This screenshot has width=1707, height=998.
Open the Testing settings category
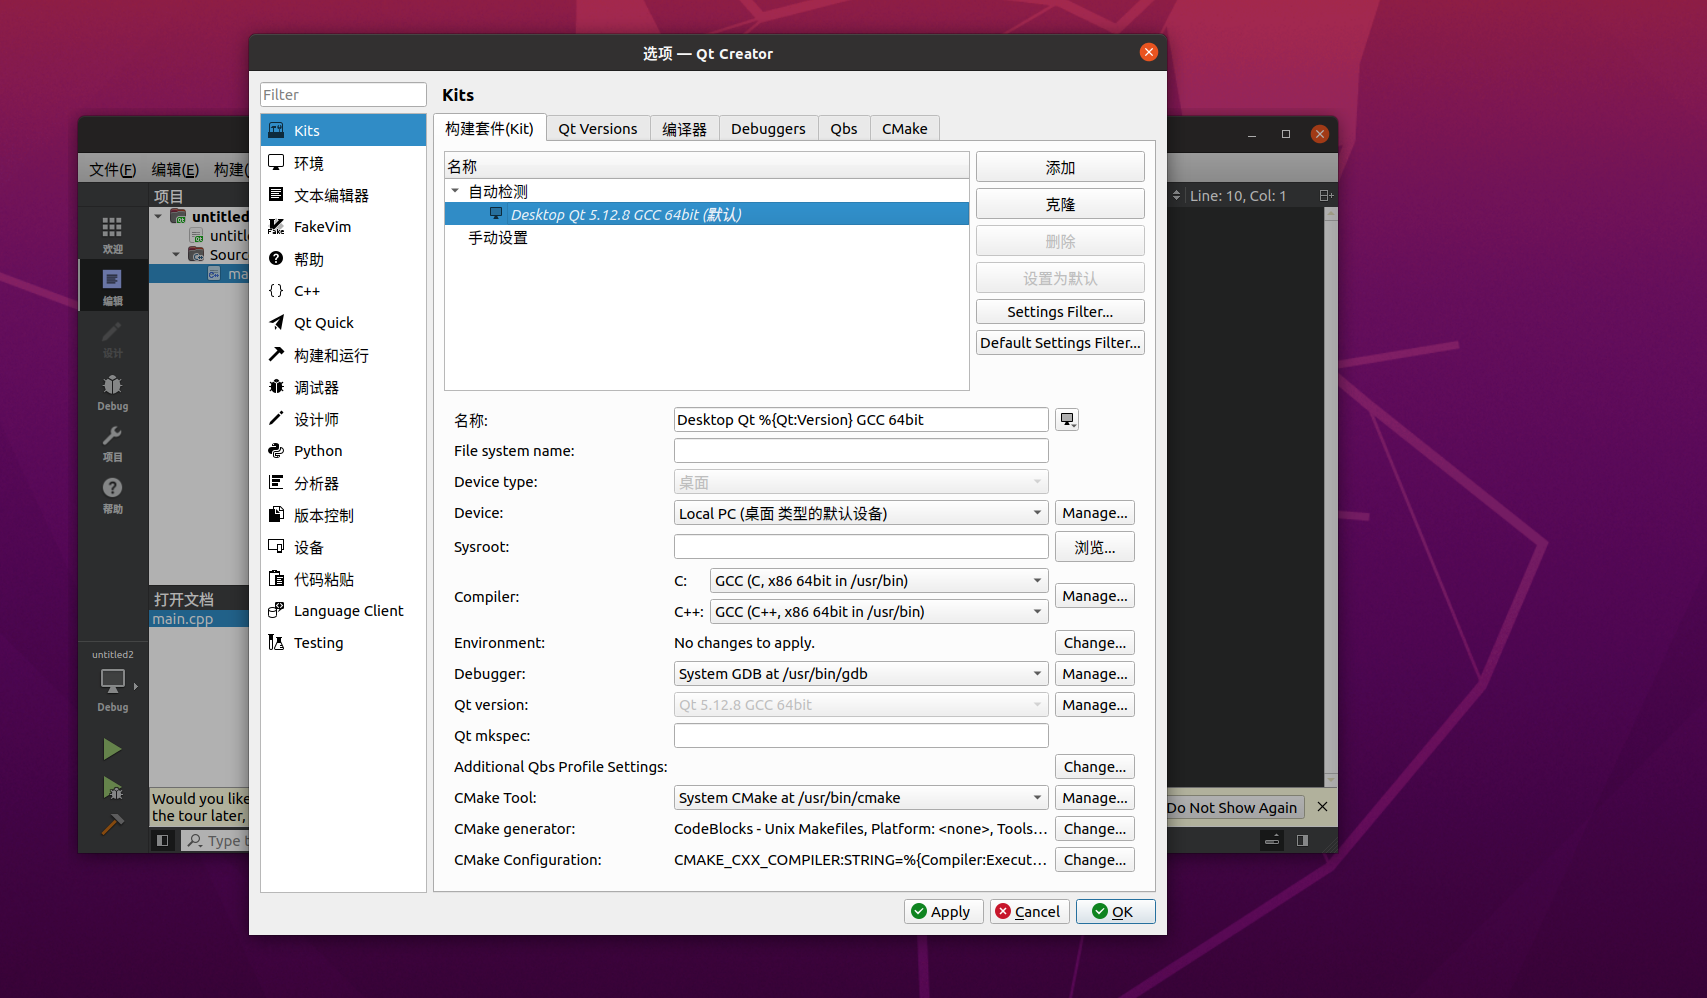(343, 643)
